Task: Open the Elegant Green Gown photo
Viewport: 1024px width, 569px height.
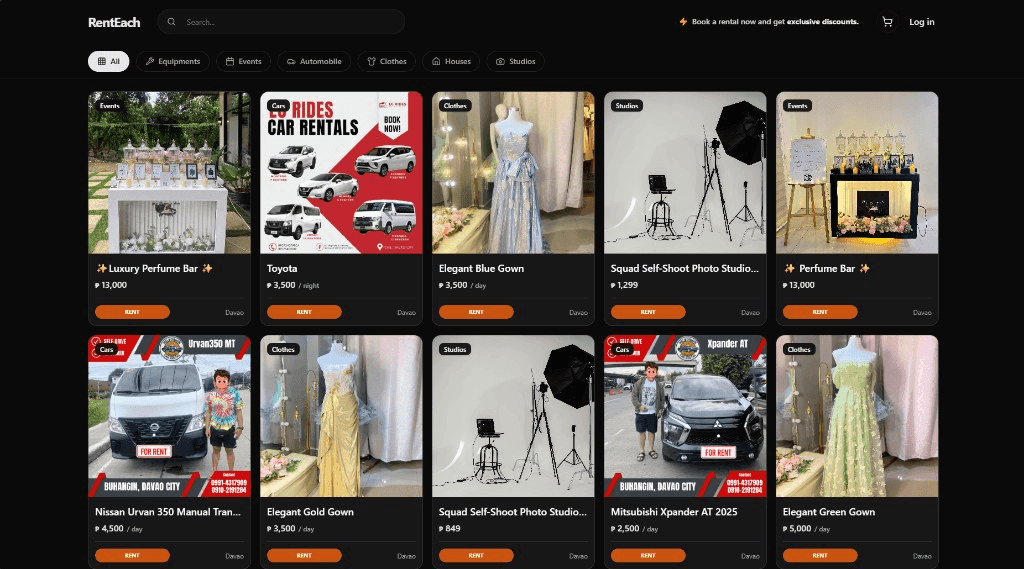Action: click(x=857, y=416)
